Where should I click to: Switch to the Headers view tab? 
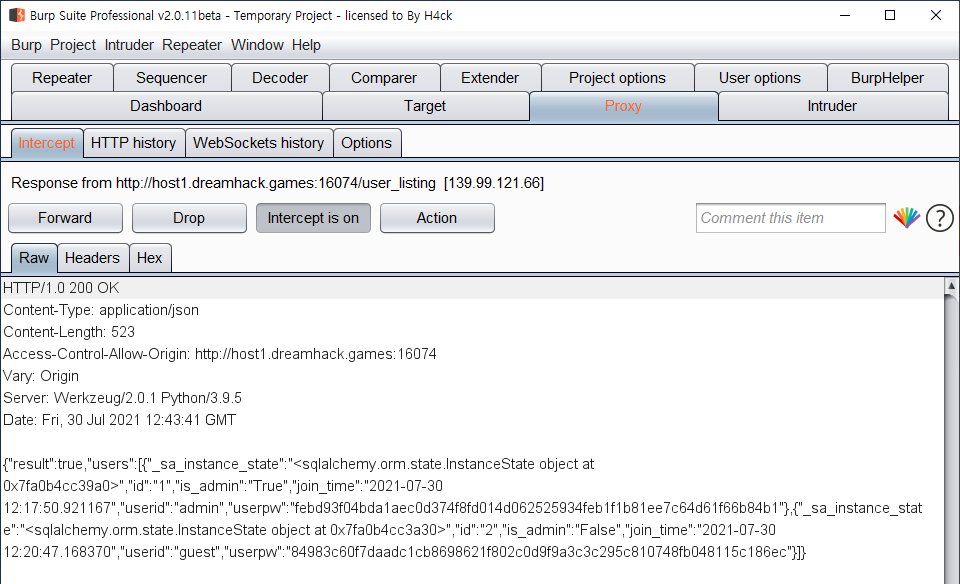[x=92, y=258]
